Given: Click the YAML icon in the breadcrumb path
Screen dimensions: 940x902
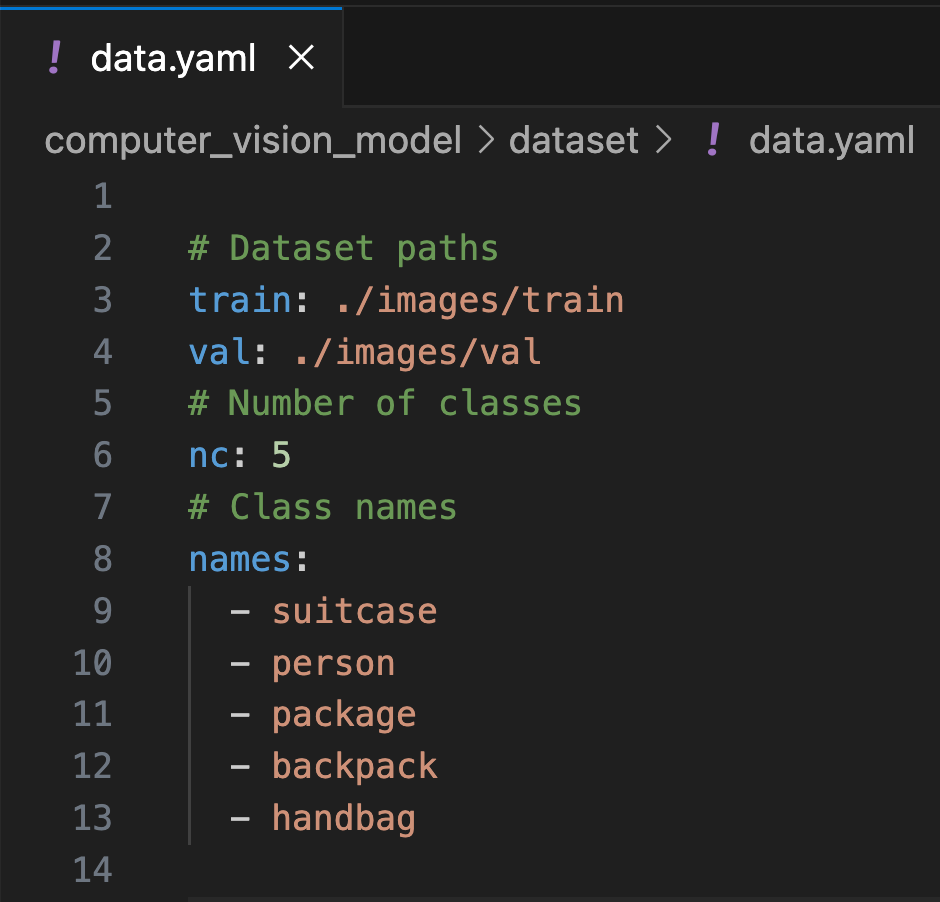Looking at the screenshot, I should coord(713,141).
